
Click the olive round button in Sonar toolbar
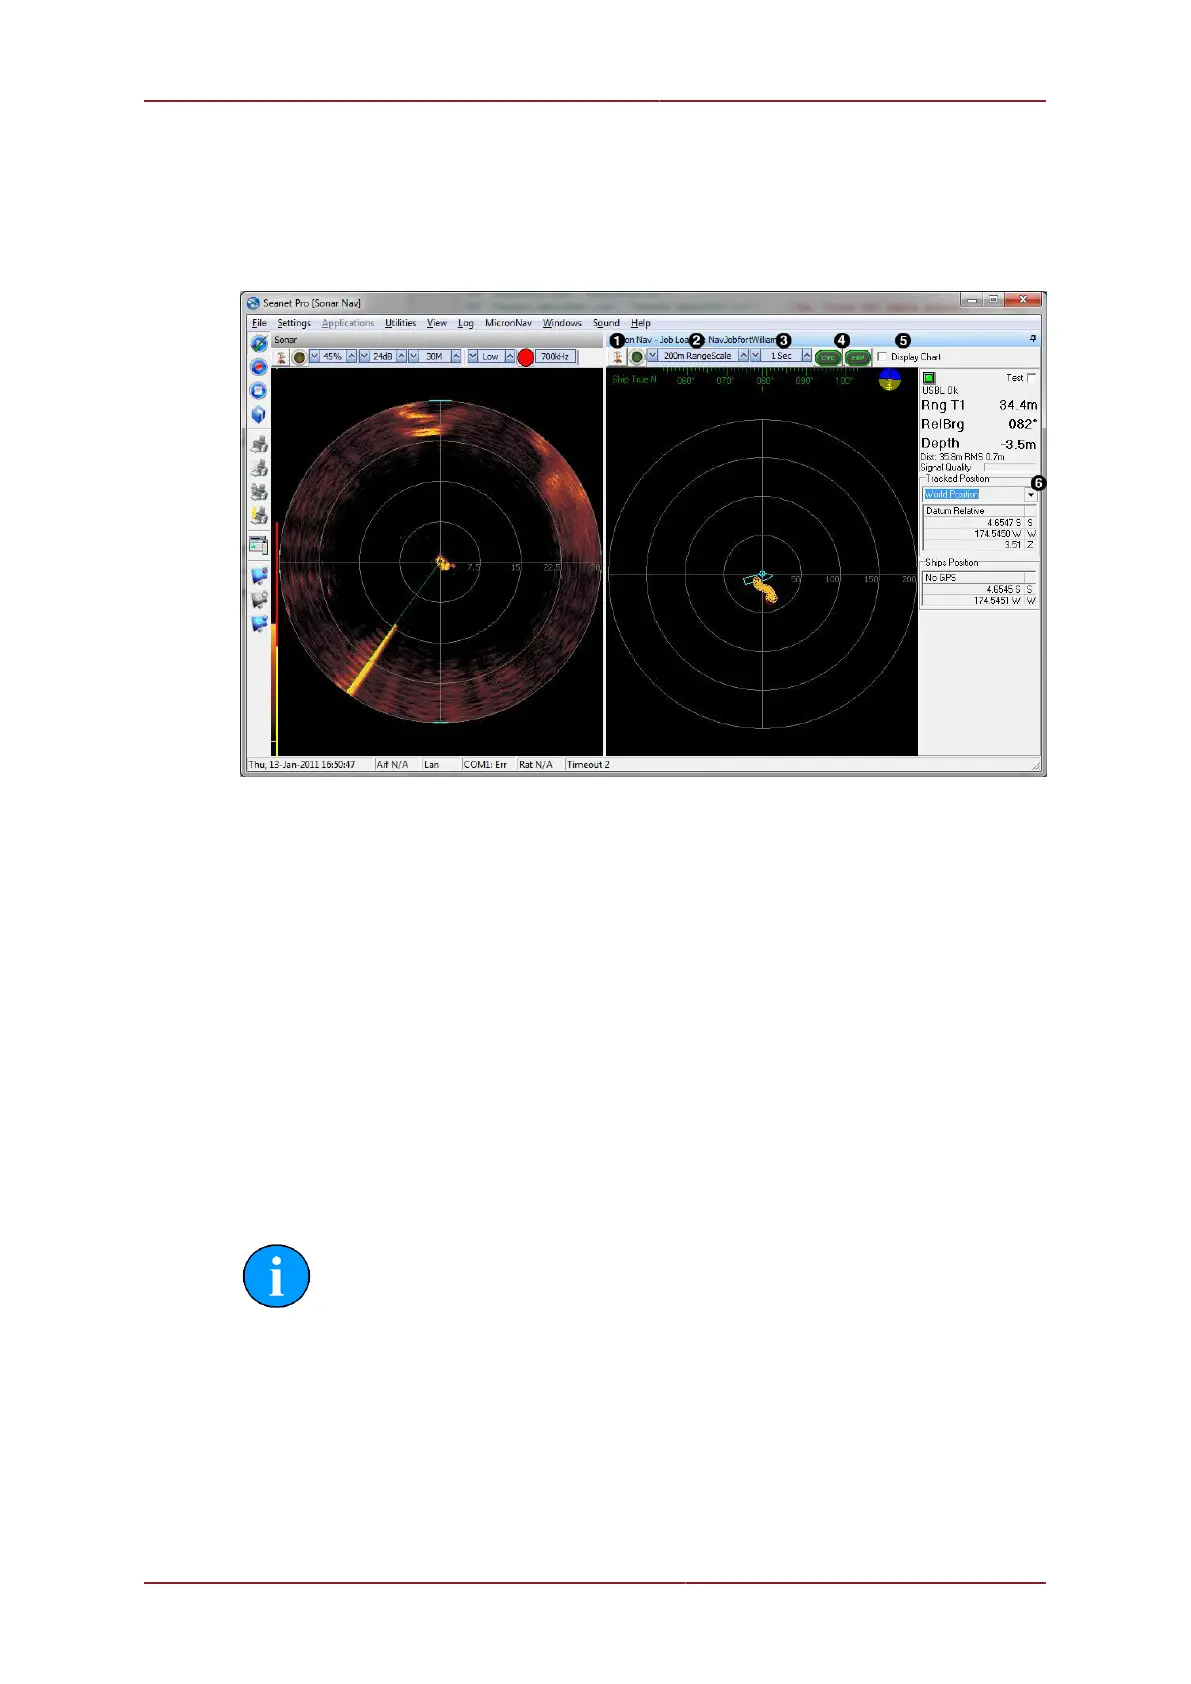pyautogui.click(x=299, y=357)
